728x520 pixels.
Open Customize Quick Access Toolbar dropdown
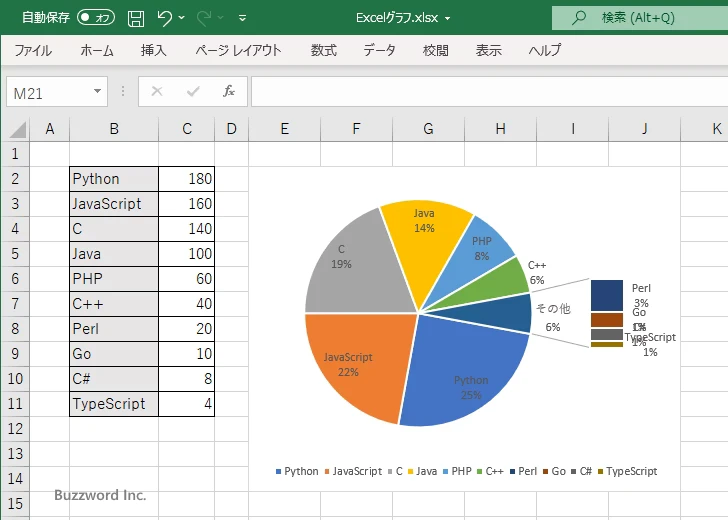point(243,18)
